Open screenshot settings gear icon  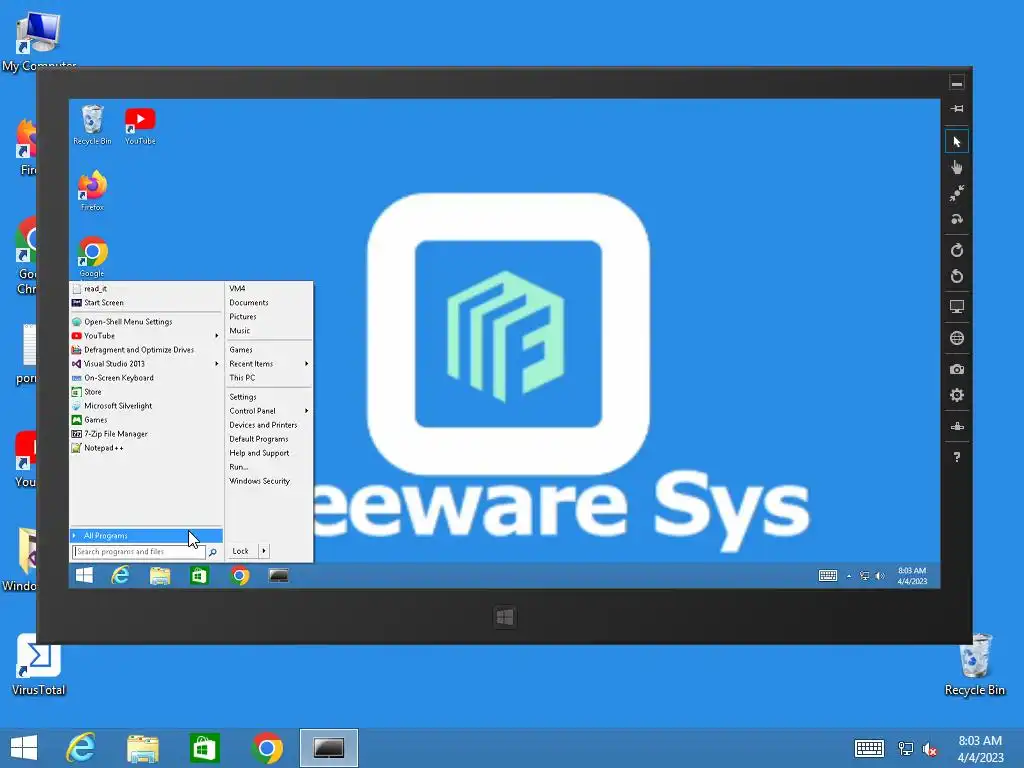point(957,395)
